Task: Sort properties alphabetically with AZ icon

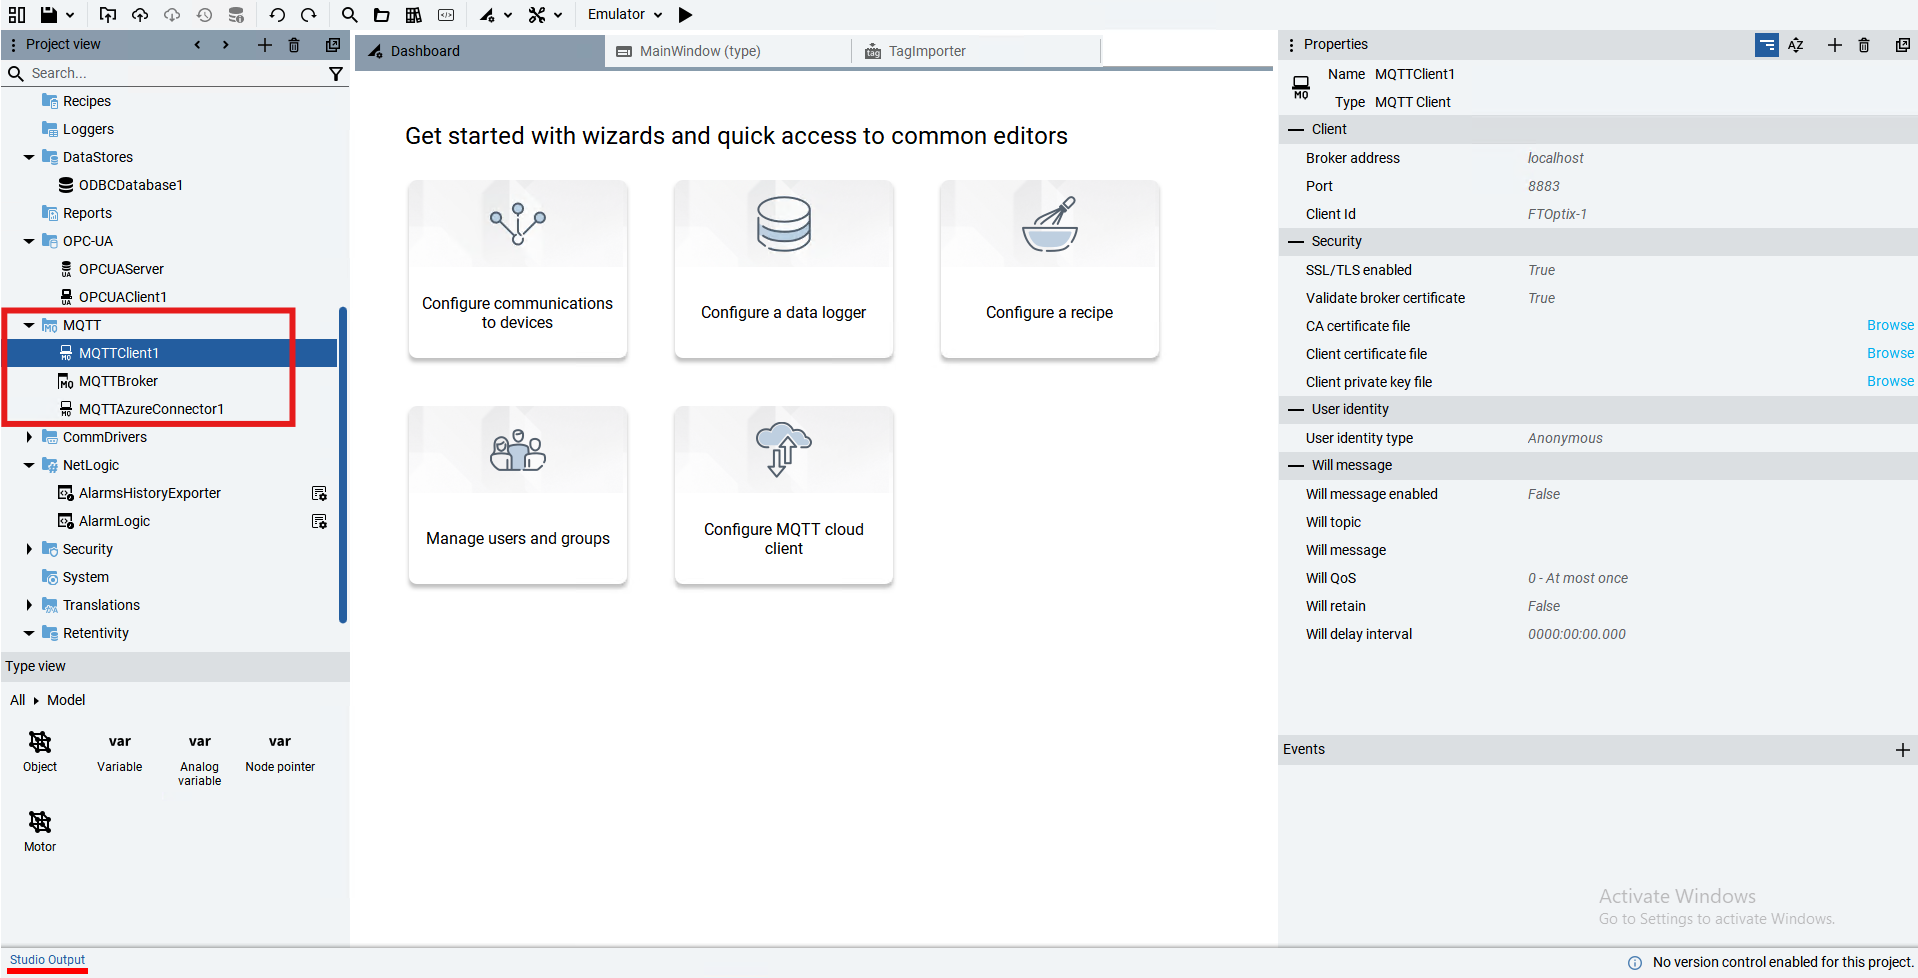Action: coord(1796,45)
